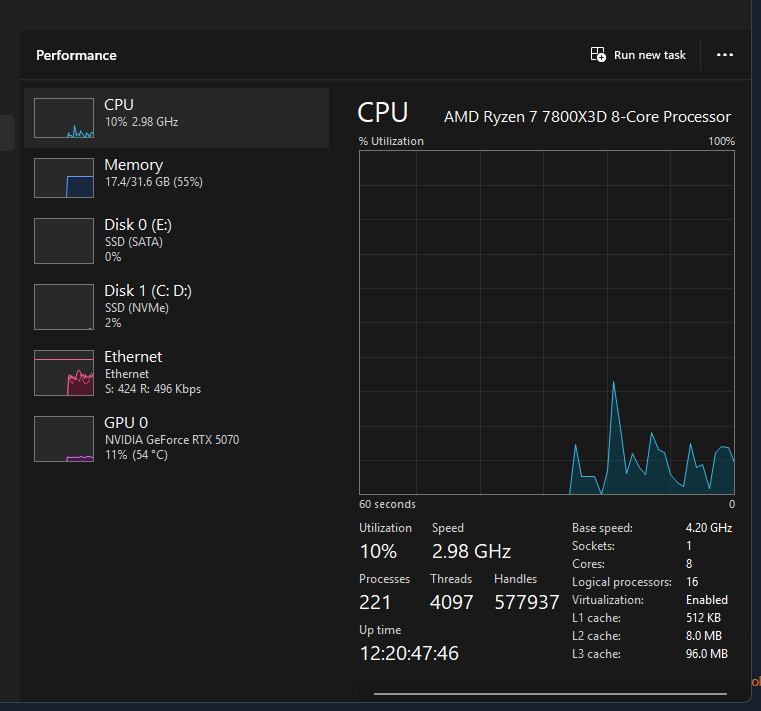Select the GPU 0 mini graph thumbnail
This screenshot has height=711, width=761.
[x=63, y=439]
